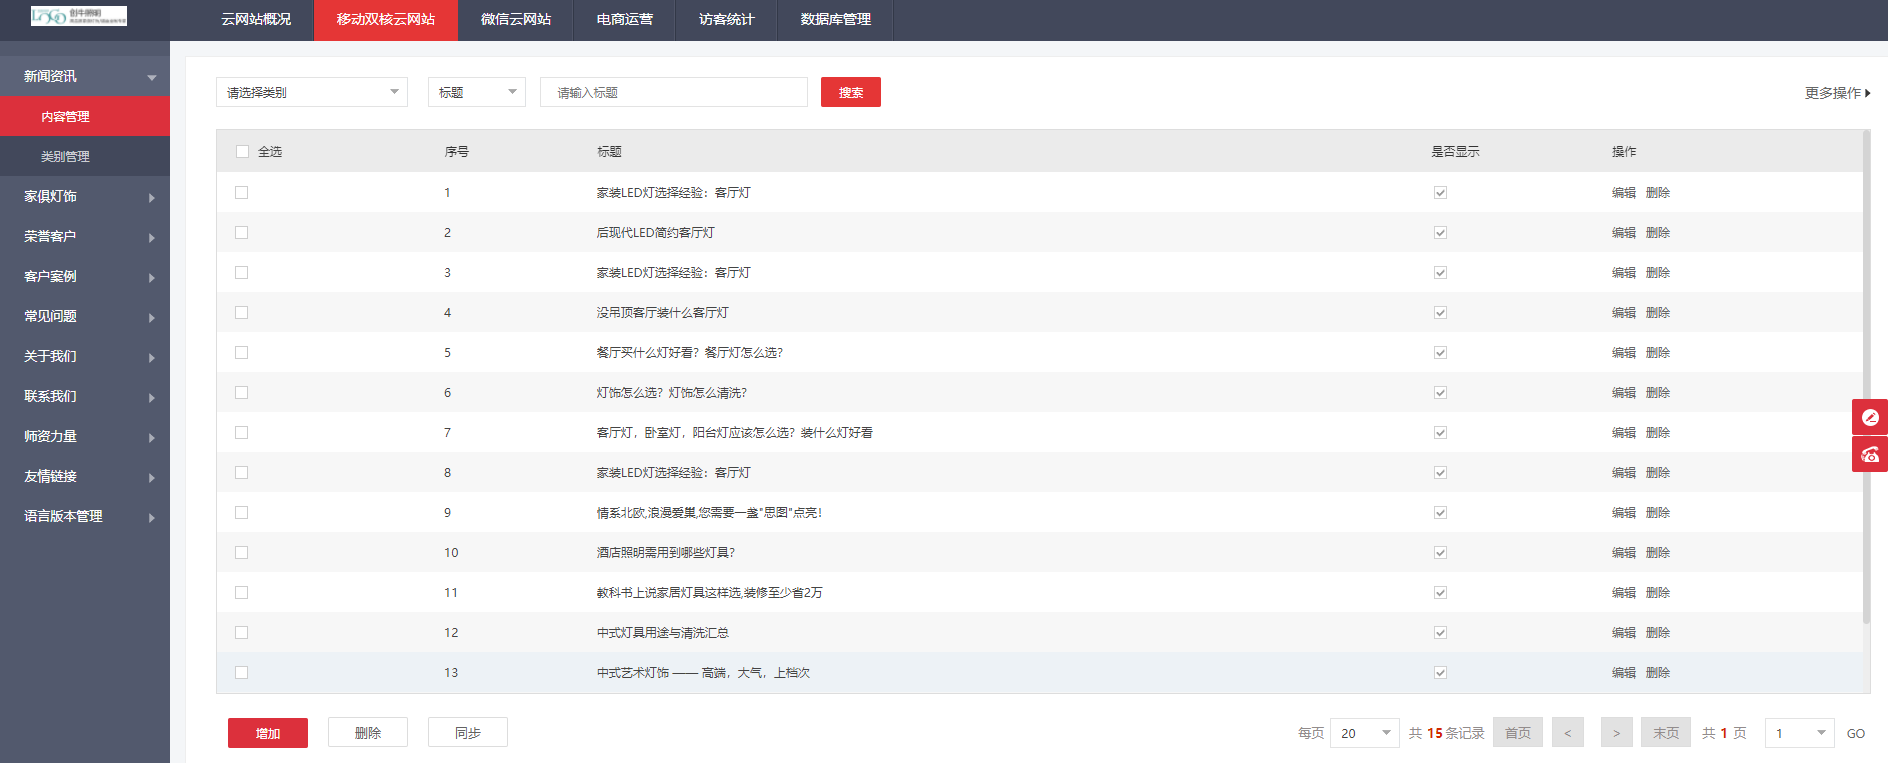Image resolution: width=1888 pixels, height=763 pixels.
Task: Select 内容管理 in sidebar
Action: pos(85,116)
